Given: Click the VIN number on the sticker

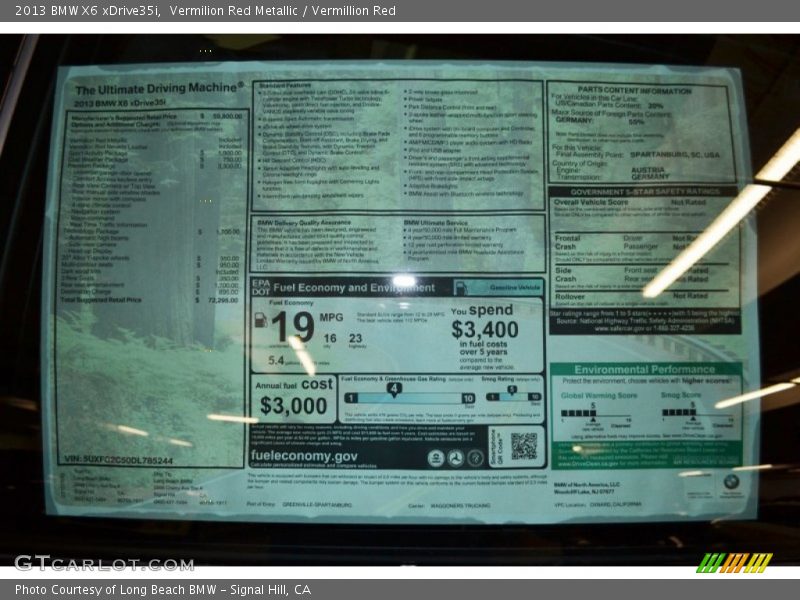Looking at the screenshot, I should pos(119,460).
